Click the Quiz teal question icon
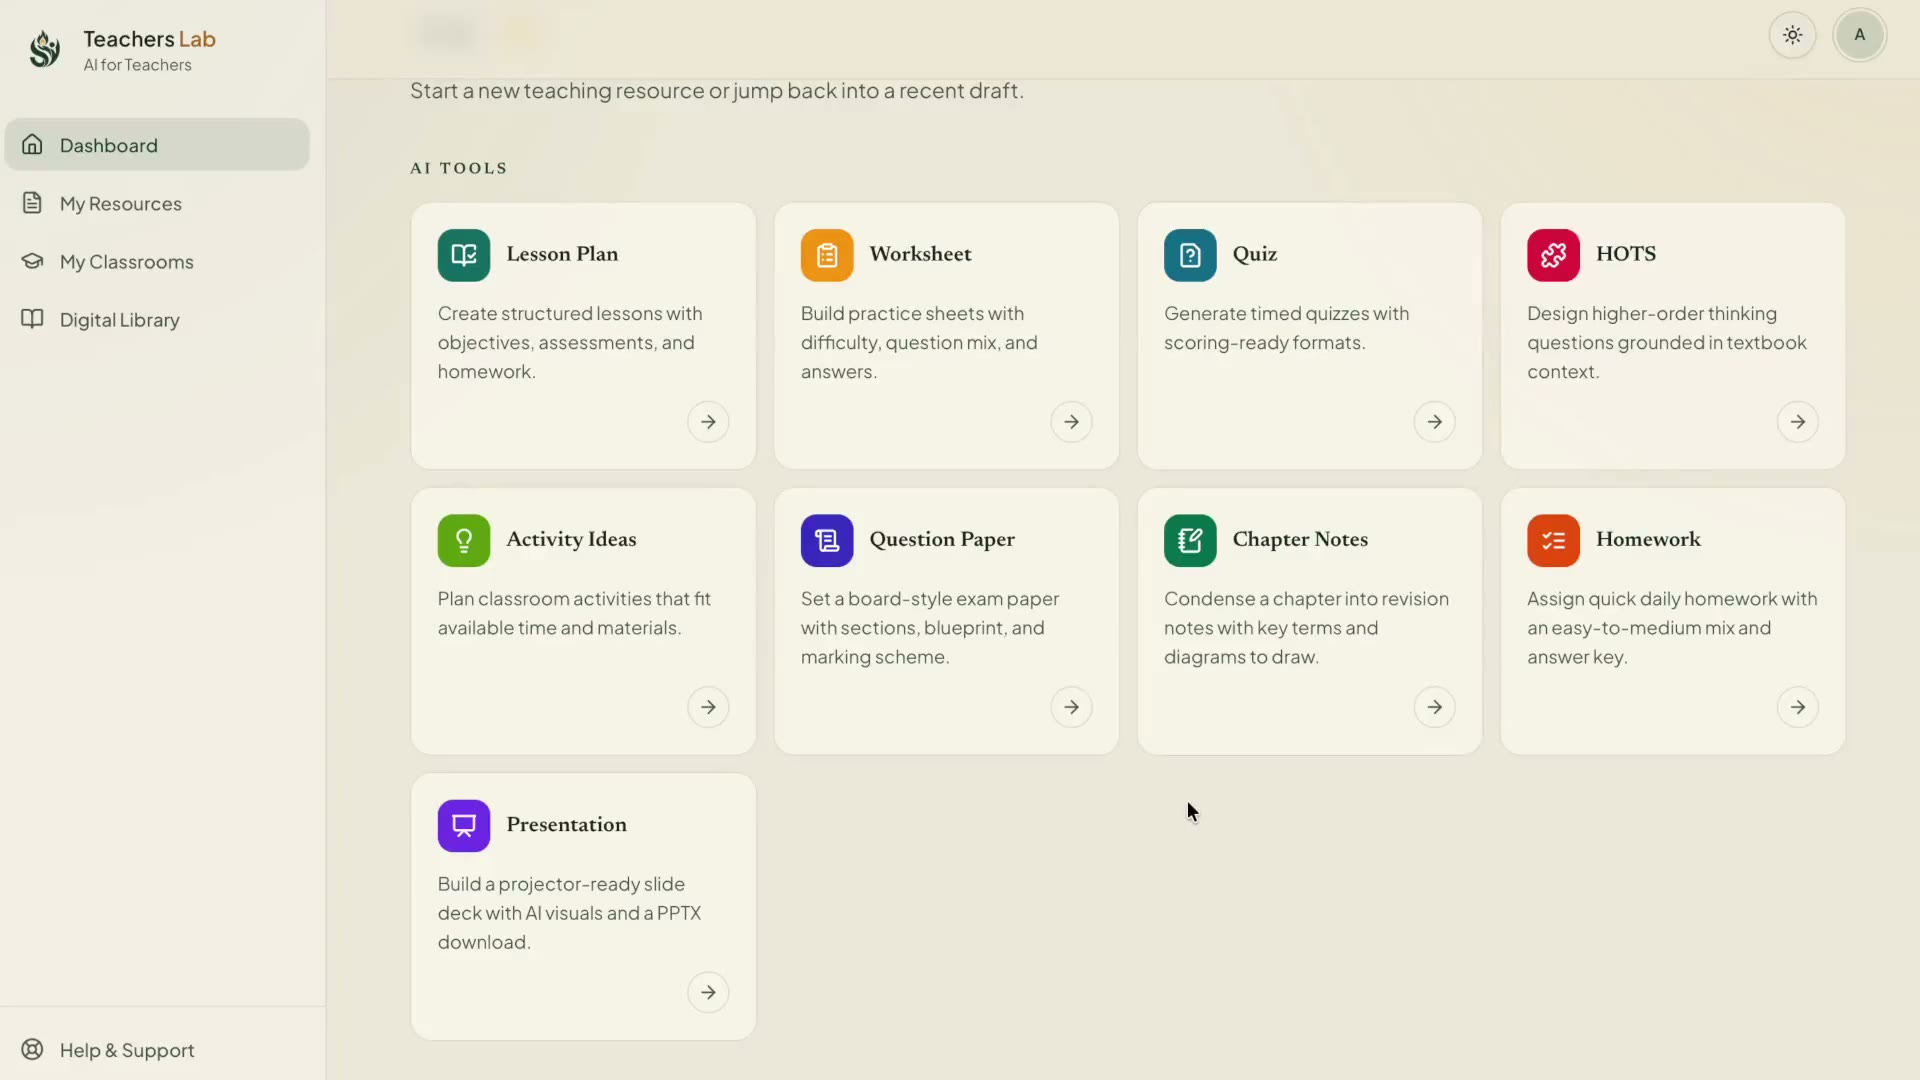1920x1080 pixels. pyautogui.click(x=1190, y=255)
